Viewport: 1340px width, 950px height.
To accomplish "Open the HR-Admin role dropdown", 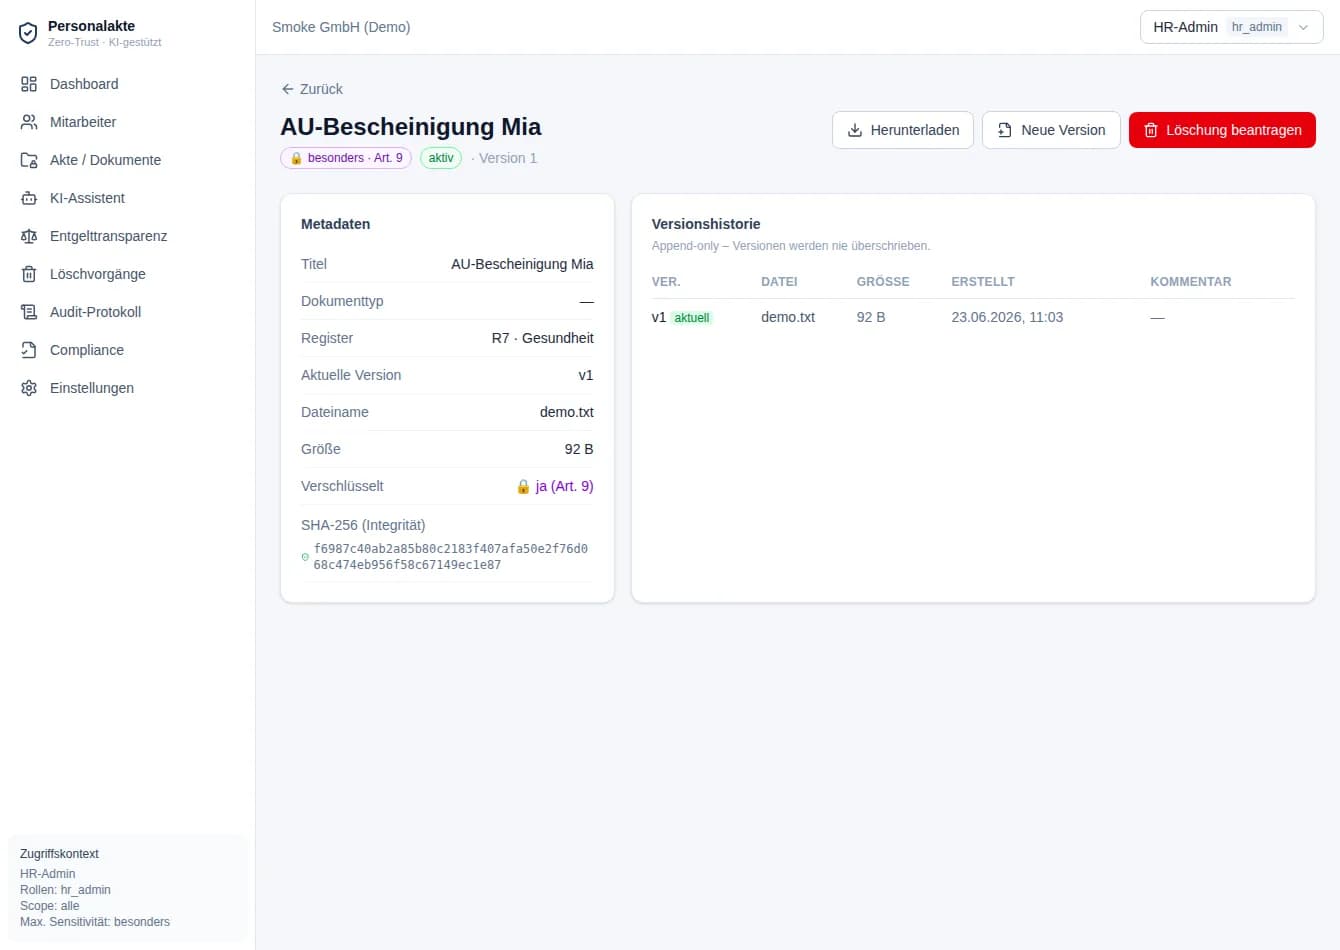I will [1231, 27].
